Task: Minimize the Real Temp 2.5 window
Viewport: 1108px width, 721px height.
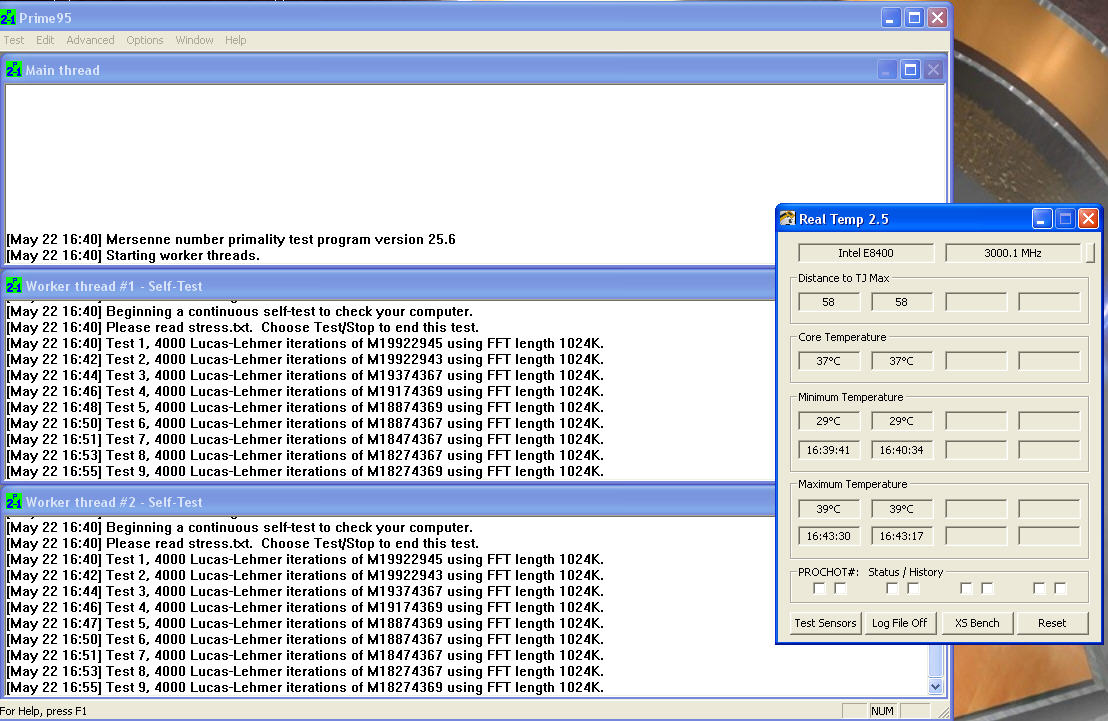Action: click(1042, 218)
